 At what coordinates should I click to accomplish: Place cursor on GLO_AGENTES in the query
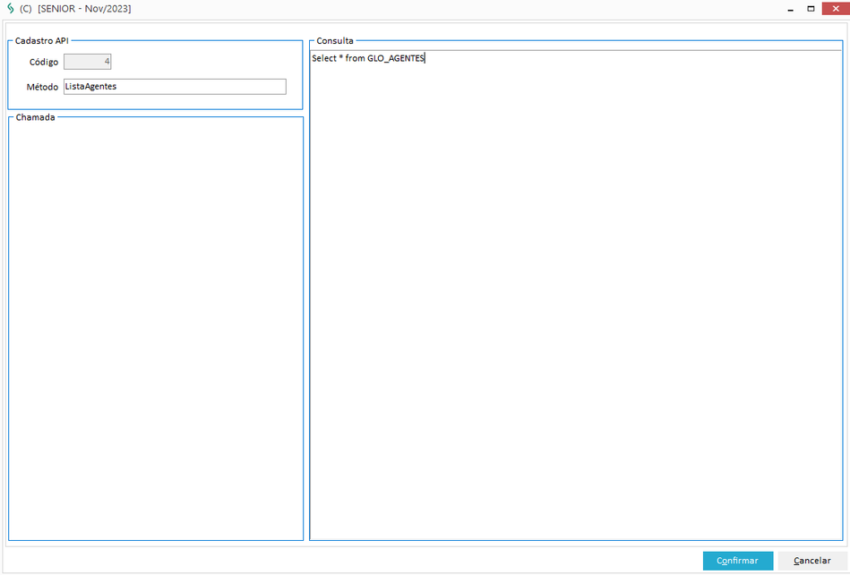point(396,59)
